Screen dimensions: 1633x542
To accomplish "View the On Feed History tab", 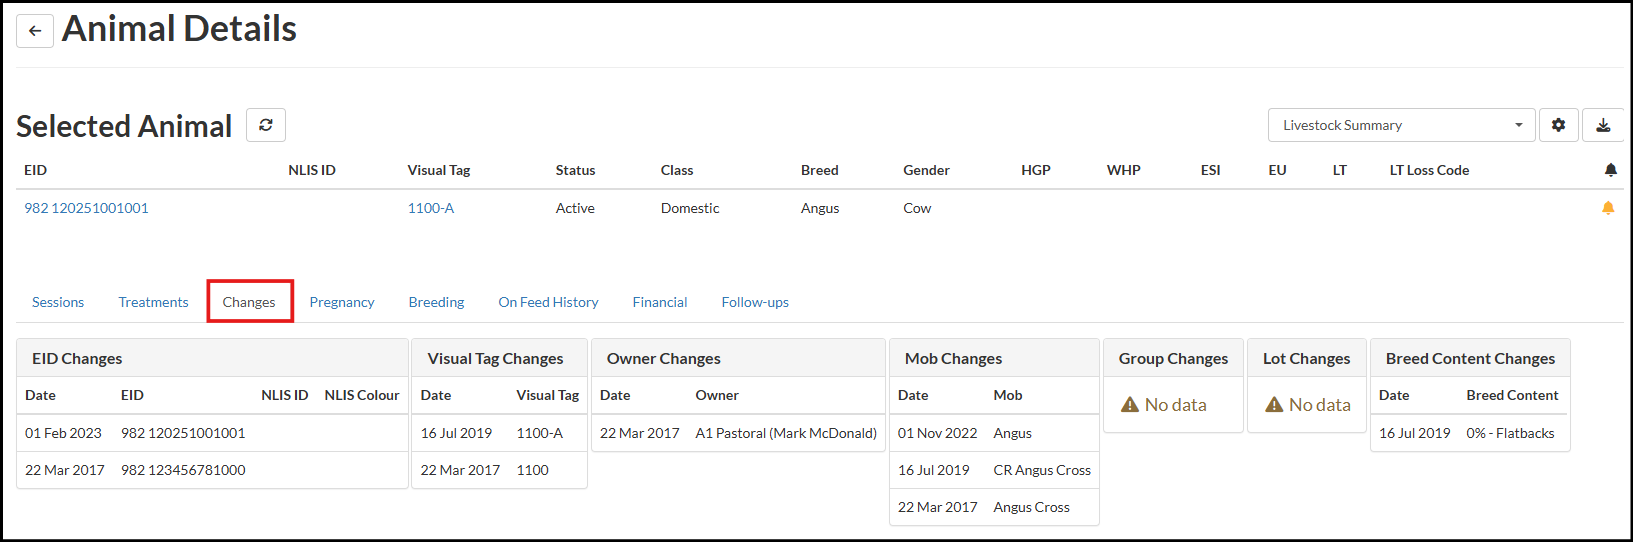I will point(548,302).
